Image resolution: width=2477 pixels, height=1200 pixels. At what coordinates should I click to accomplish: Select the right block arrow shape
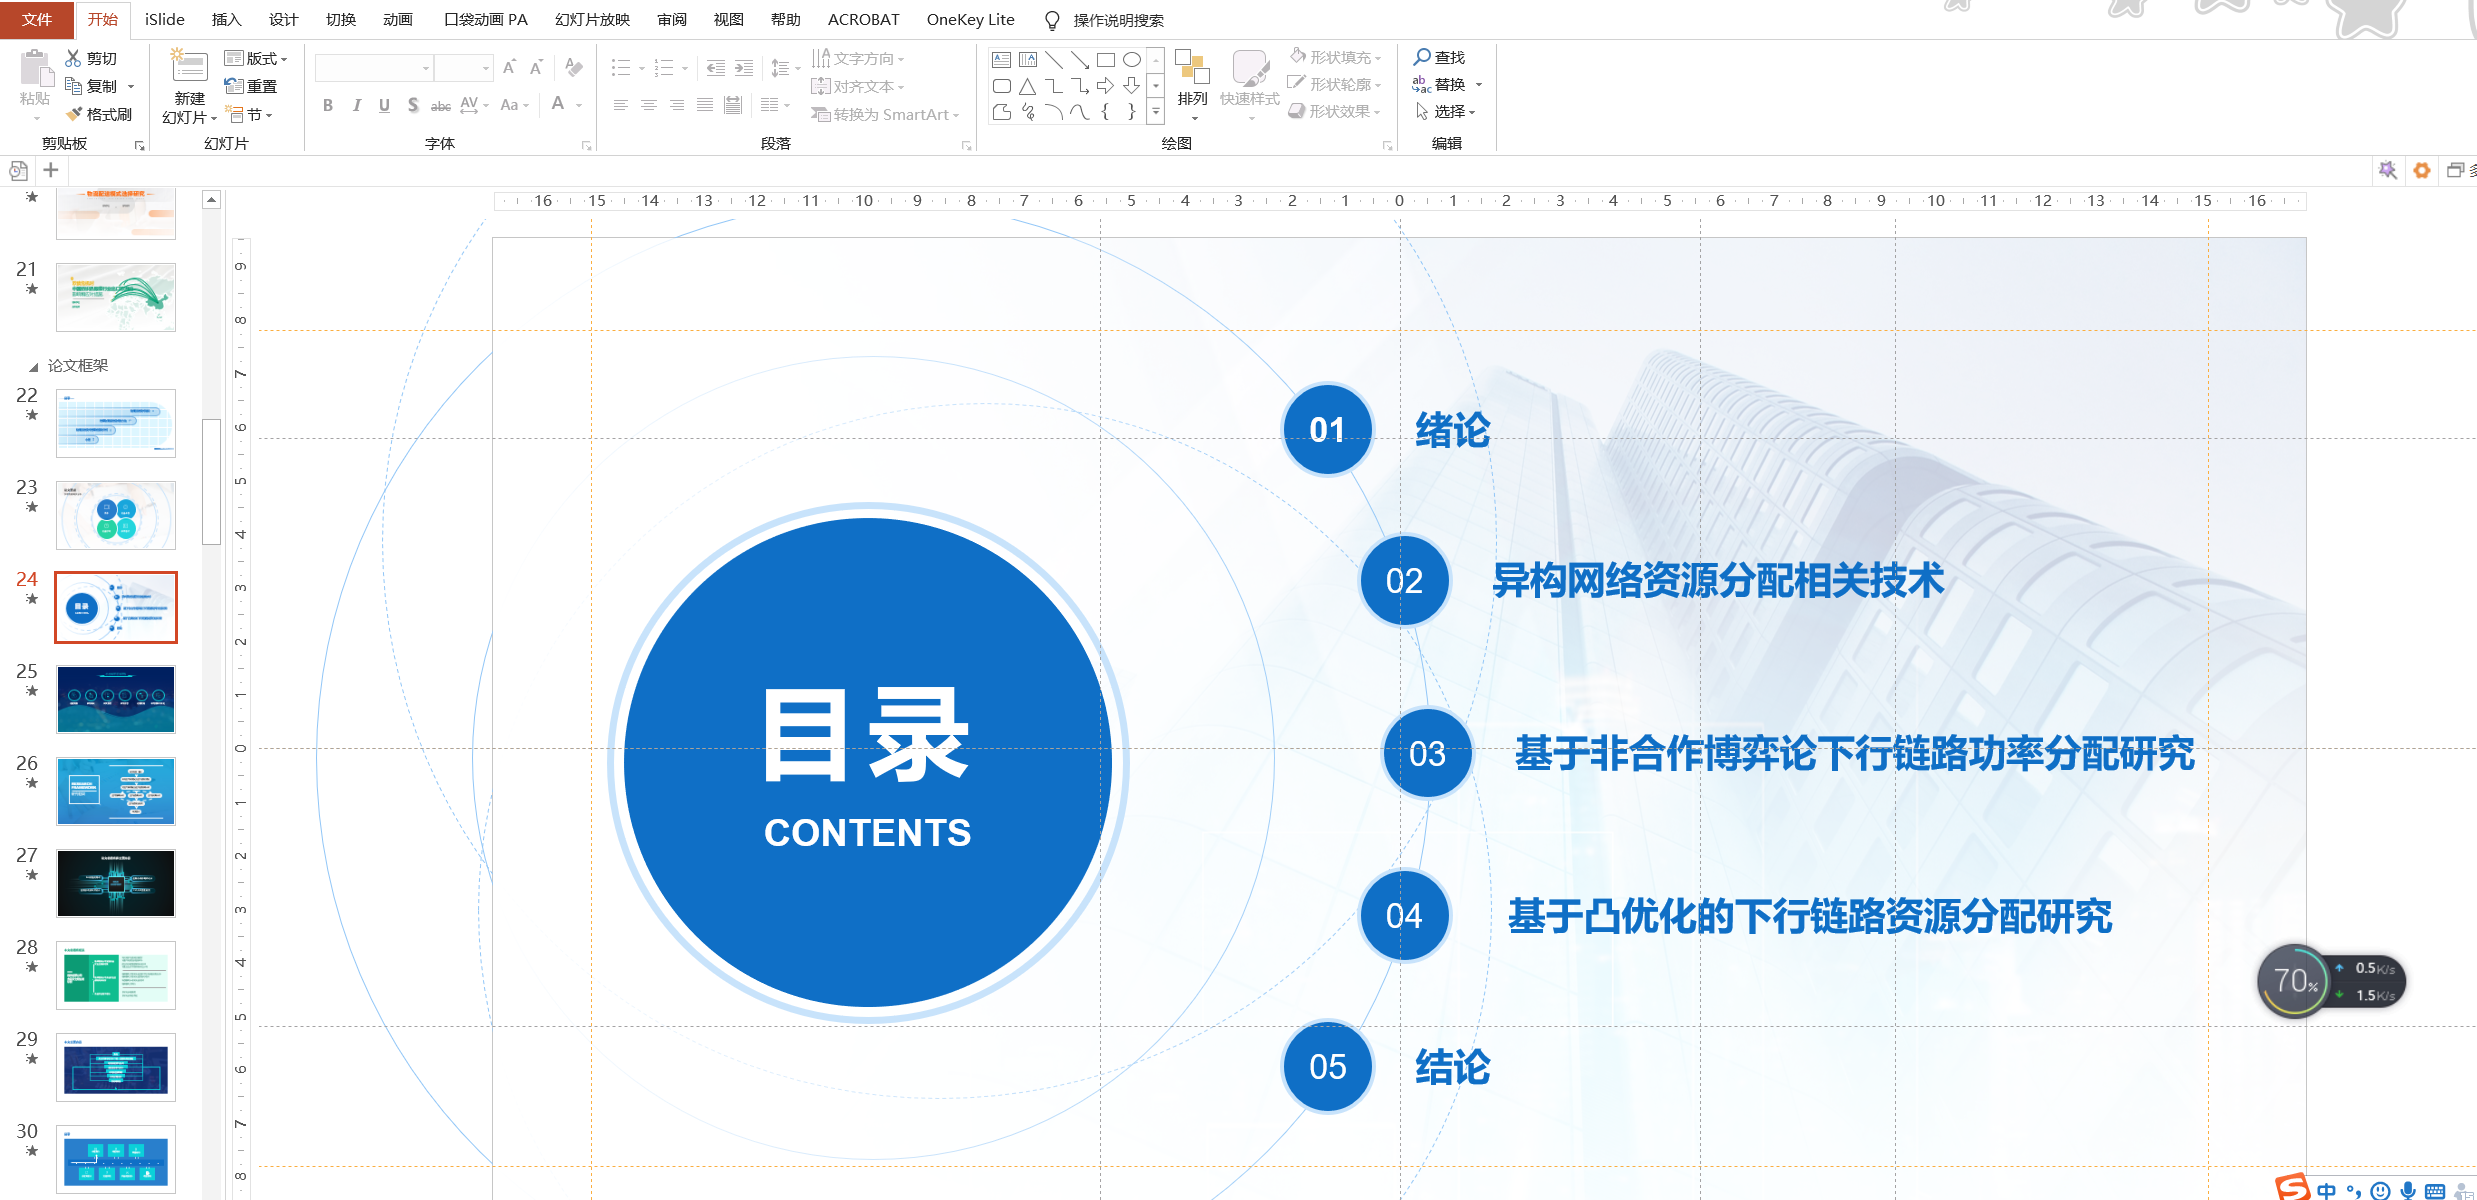coord(1106,86)
